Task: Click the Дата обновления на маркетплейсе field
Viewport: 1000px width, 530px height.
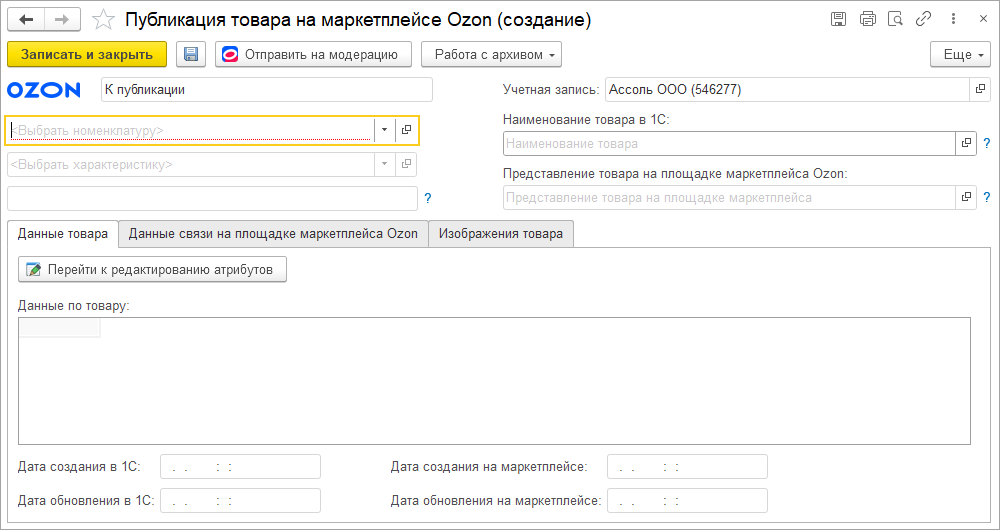Action: (x=688, y=501)
